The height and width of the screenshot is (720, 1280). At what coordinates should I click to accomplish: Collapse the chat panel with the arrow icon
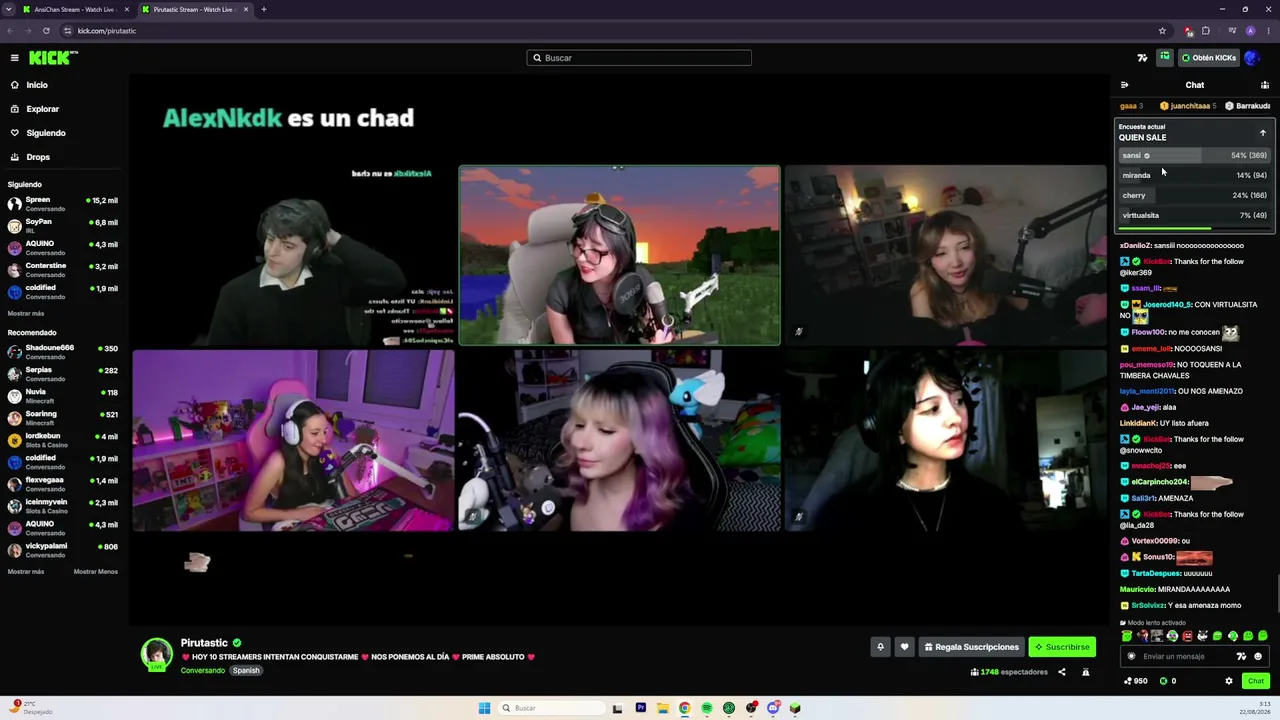coord(1124,85)
